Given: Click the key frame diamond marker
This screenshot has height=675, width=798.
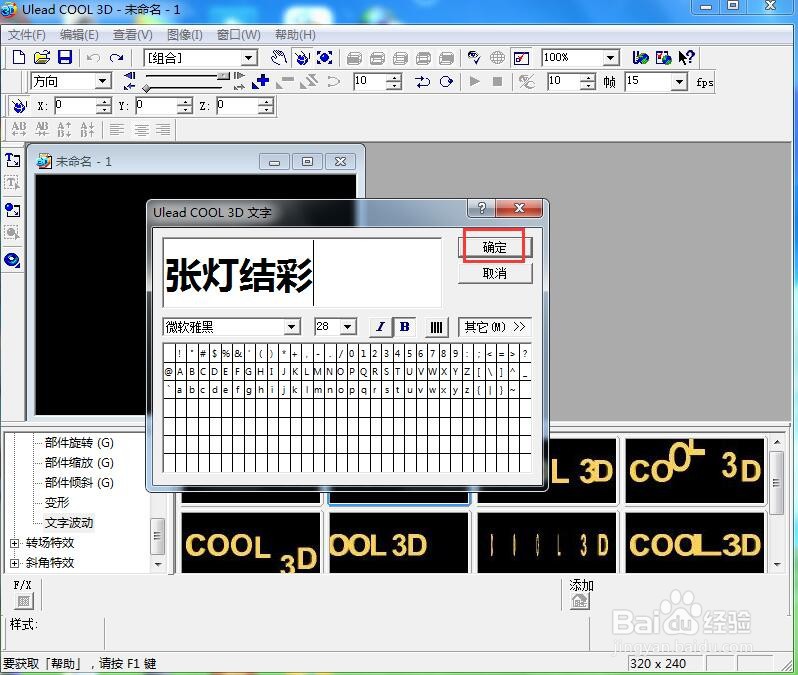Looking at the screenshot, I should (x=147, y=88).
